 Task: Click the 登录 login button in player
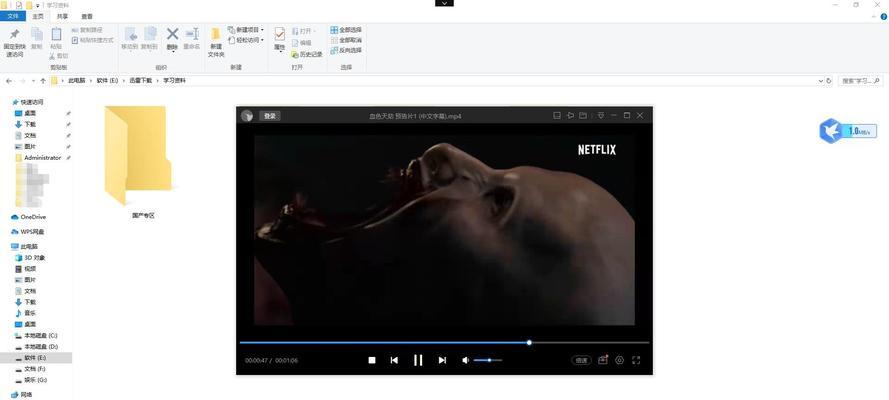tap(270, 116)
